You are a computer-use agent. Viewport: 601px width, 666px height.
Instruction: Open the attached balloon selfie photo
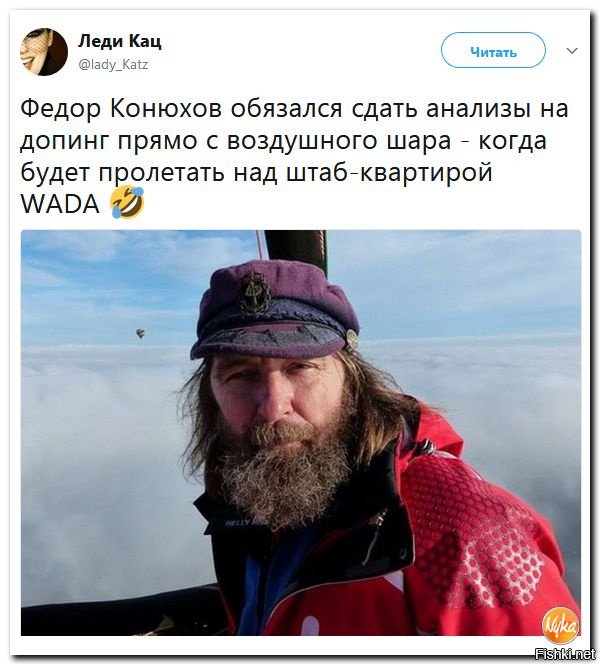click(301, 433)
